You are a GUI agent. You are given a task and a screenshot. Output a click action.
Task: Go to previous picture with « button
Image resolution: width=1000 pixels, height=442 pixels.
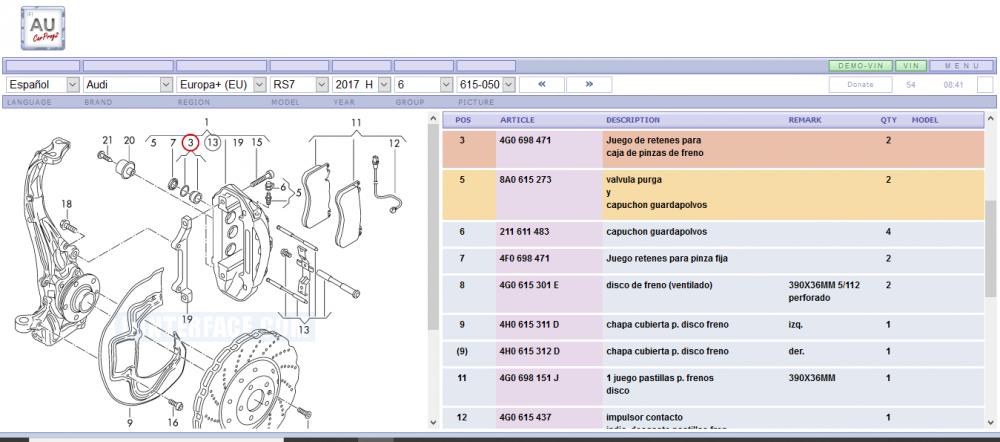pyautogui.click(x=541, y=84)
